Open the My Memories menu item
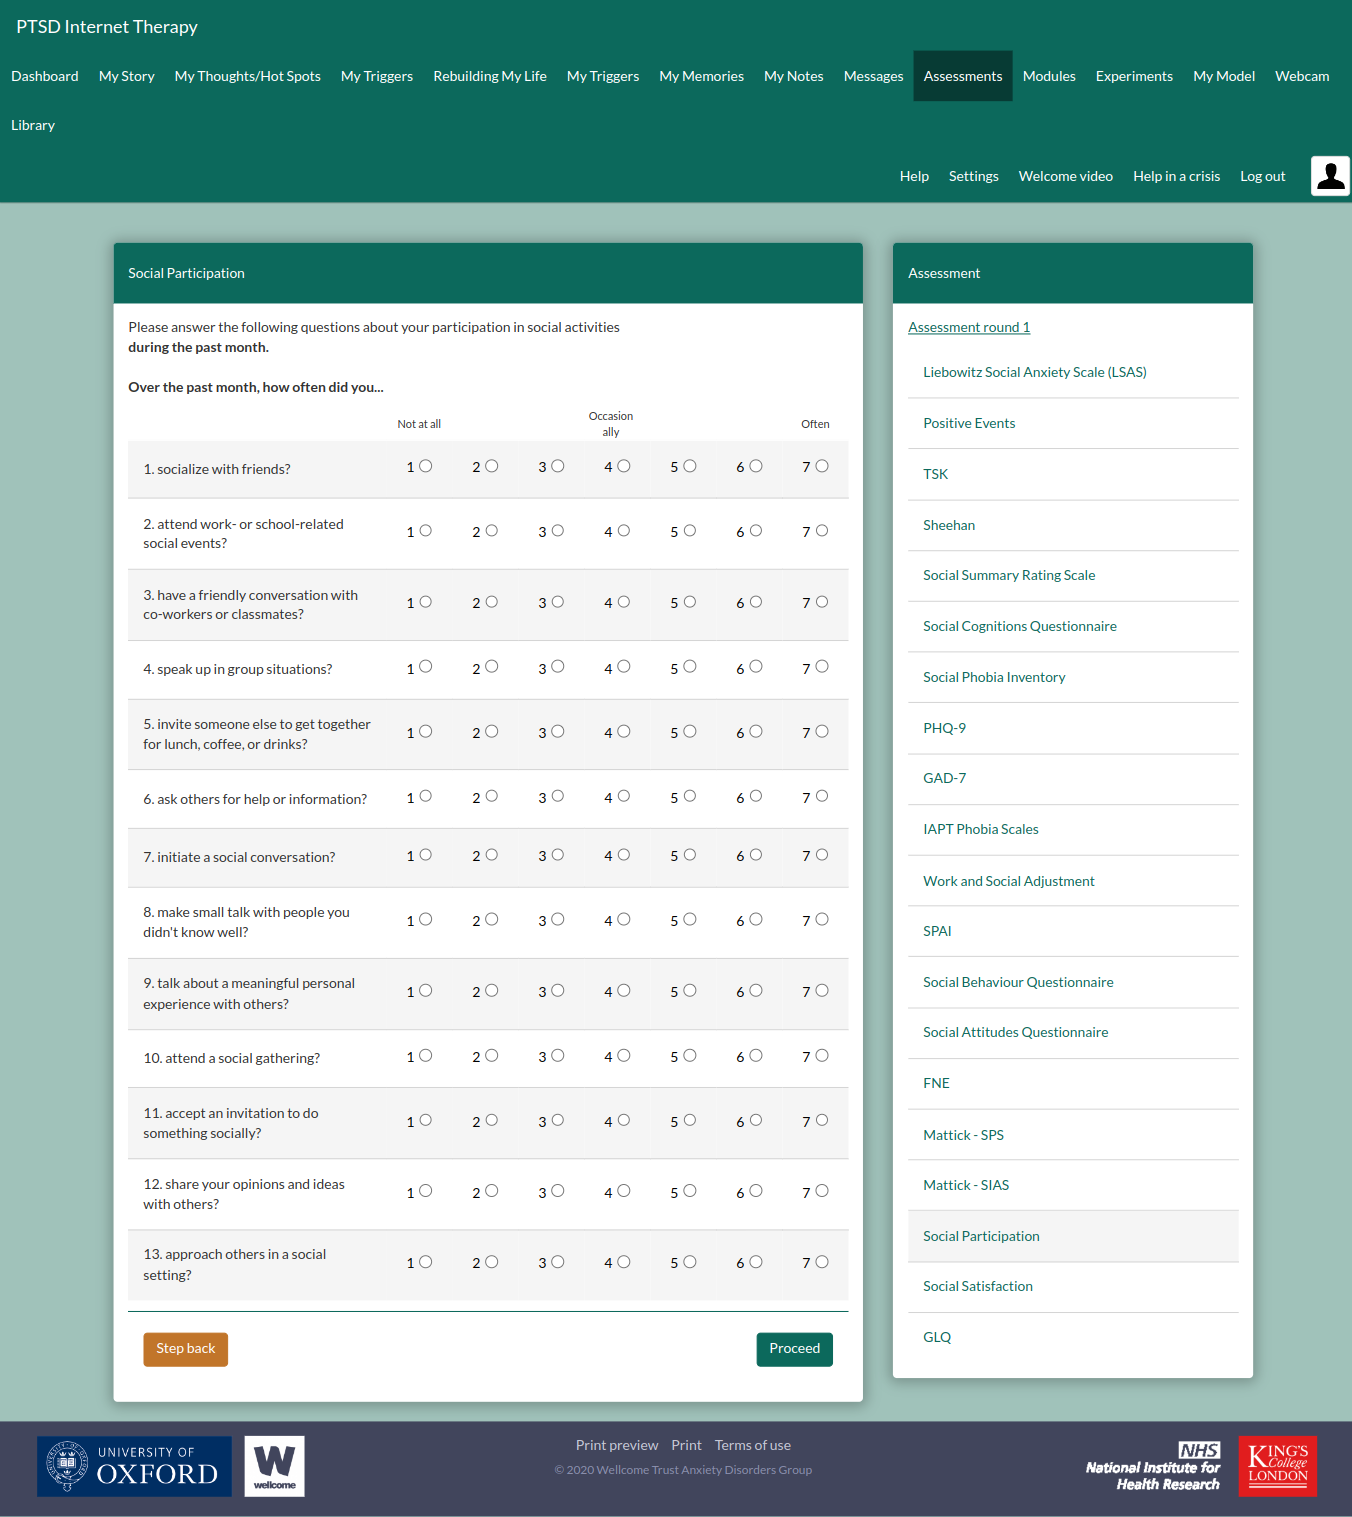1352x1517 pixels. pyautogui.click(x=701, y=76)
